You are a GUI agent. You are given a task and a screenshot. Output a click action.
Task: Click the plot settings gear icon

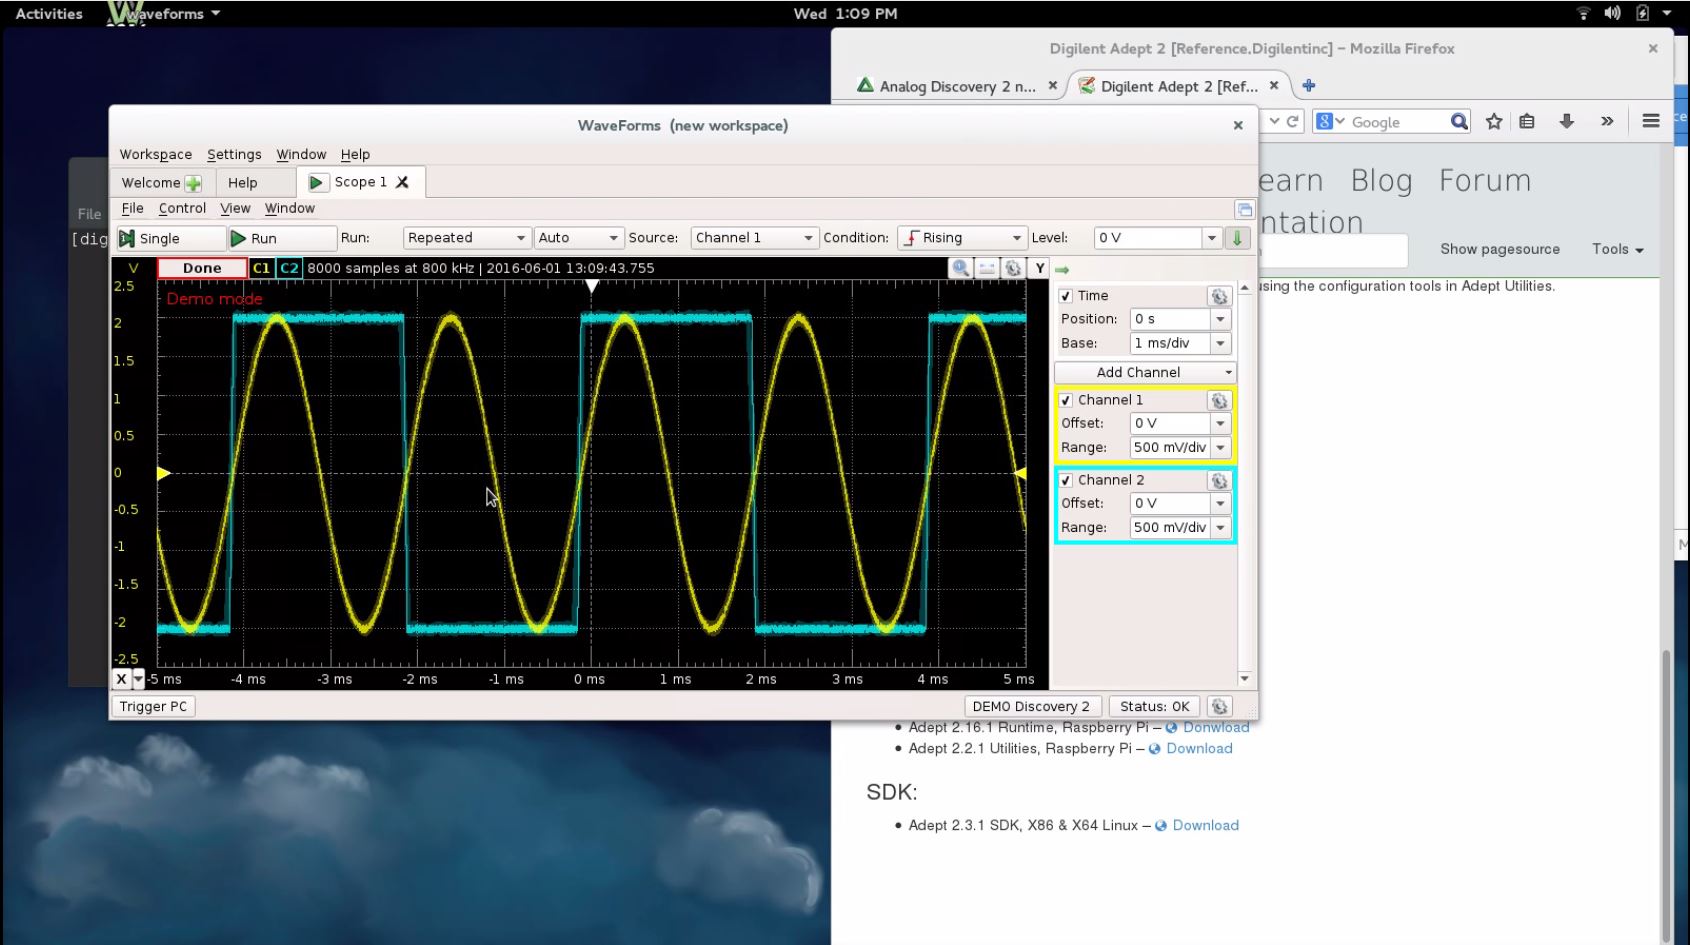pyautogui.click(x=1013, y=268)
